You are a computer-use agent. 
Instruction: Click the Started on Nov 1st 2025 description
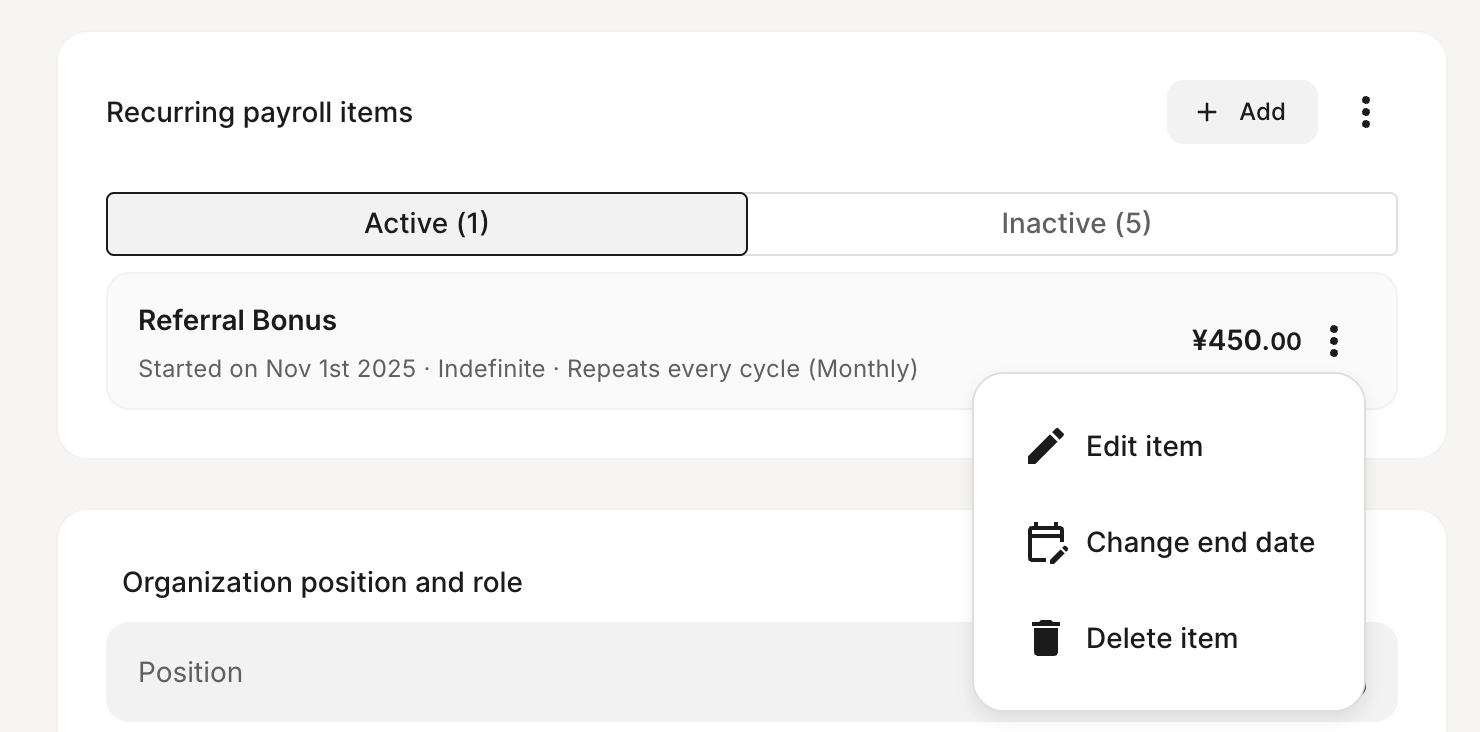[277, 369]
